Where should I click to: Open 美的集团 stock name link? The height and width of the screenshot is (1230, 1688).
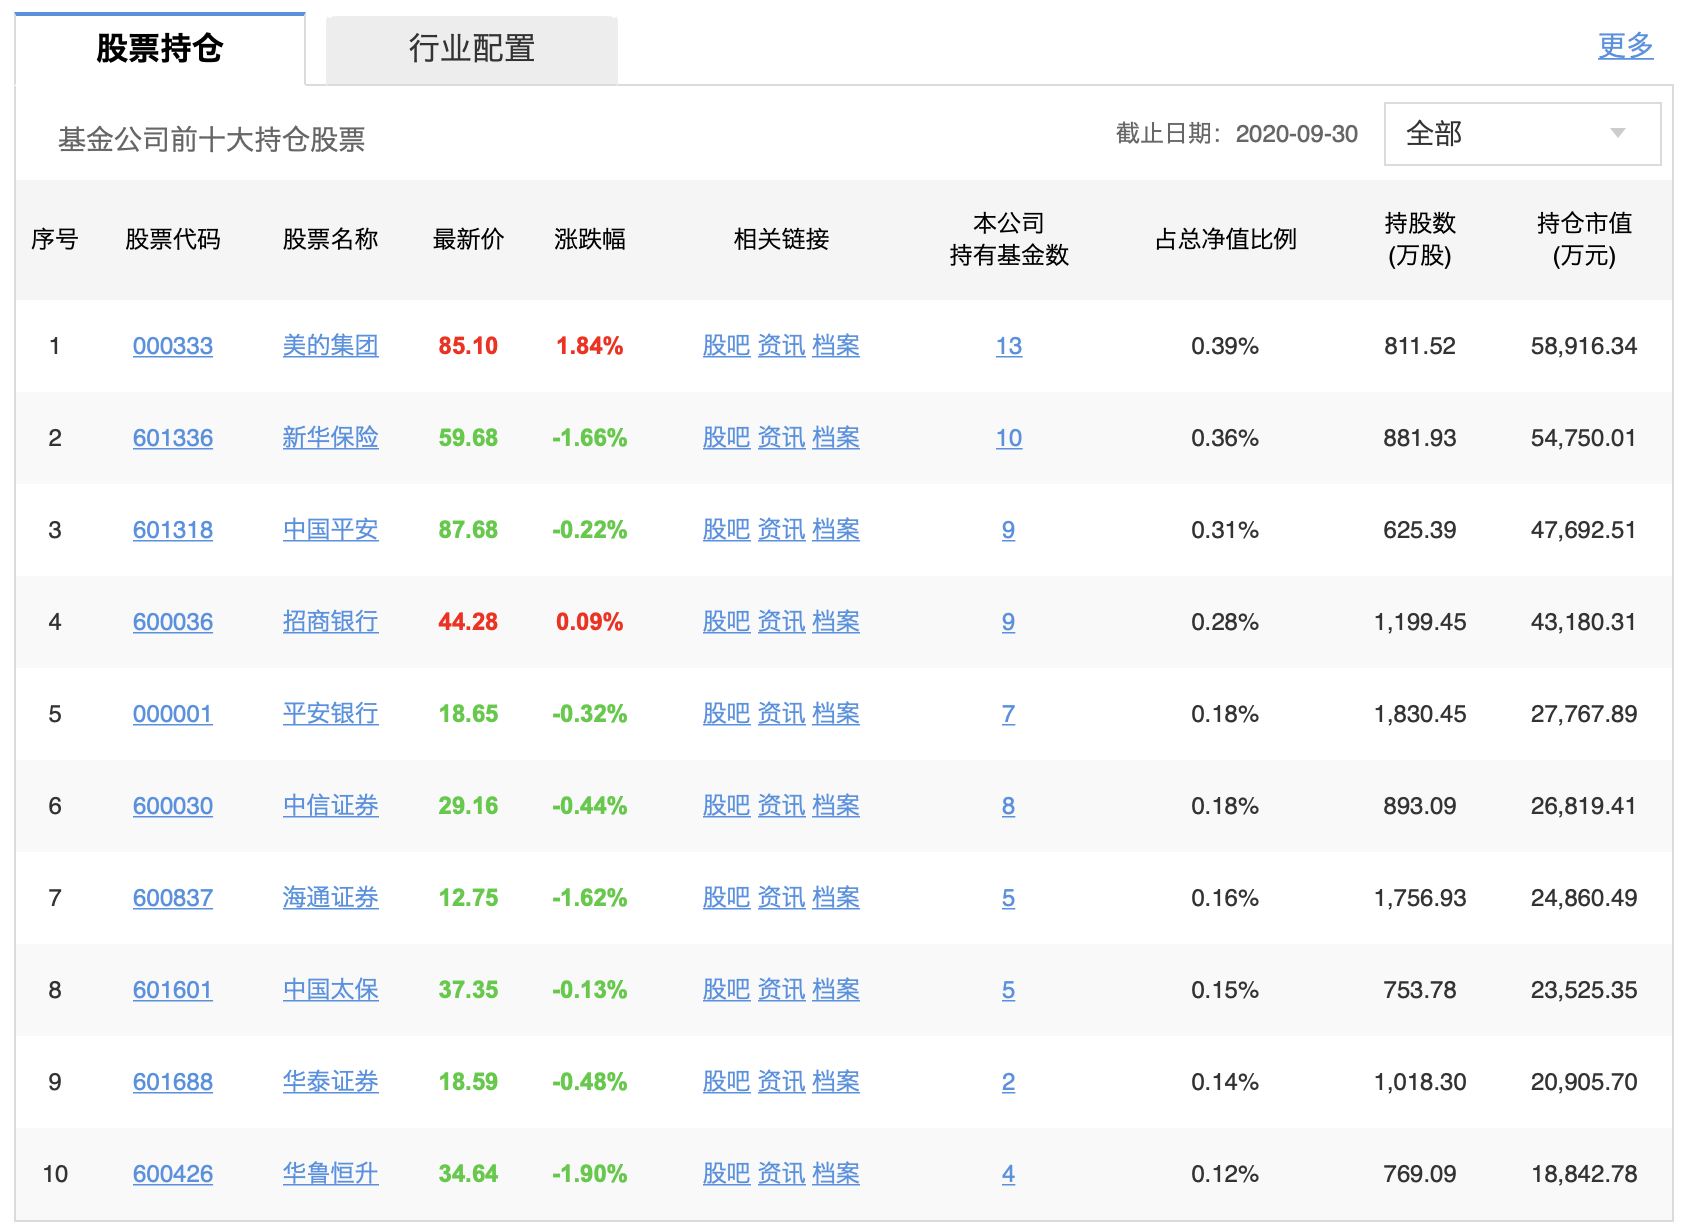(x=330, y=346)
